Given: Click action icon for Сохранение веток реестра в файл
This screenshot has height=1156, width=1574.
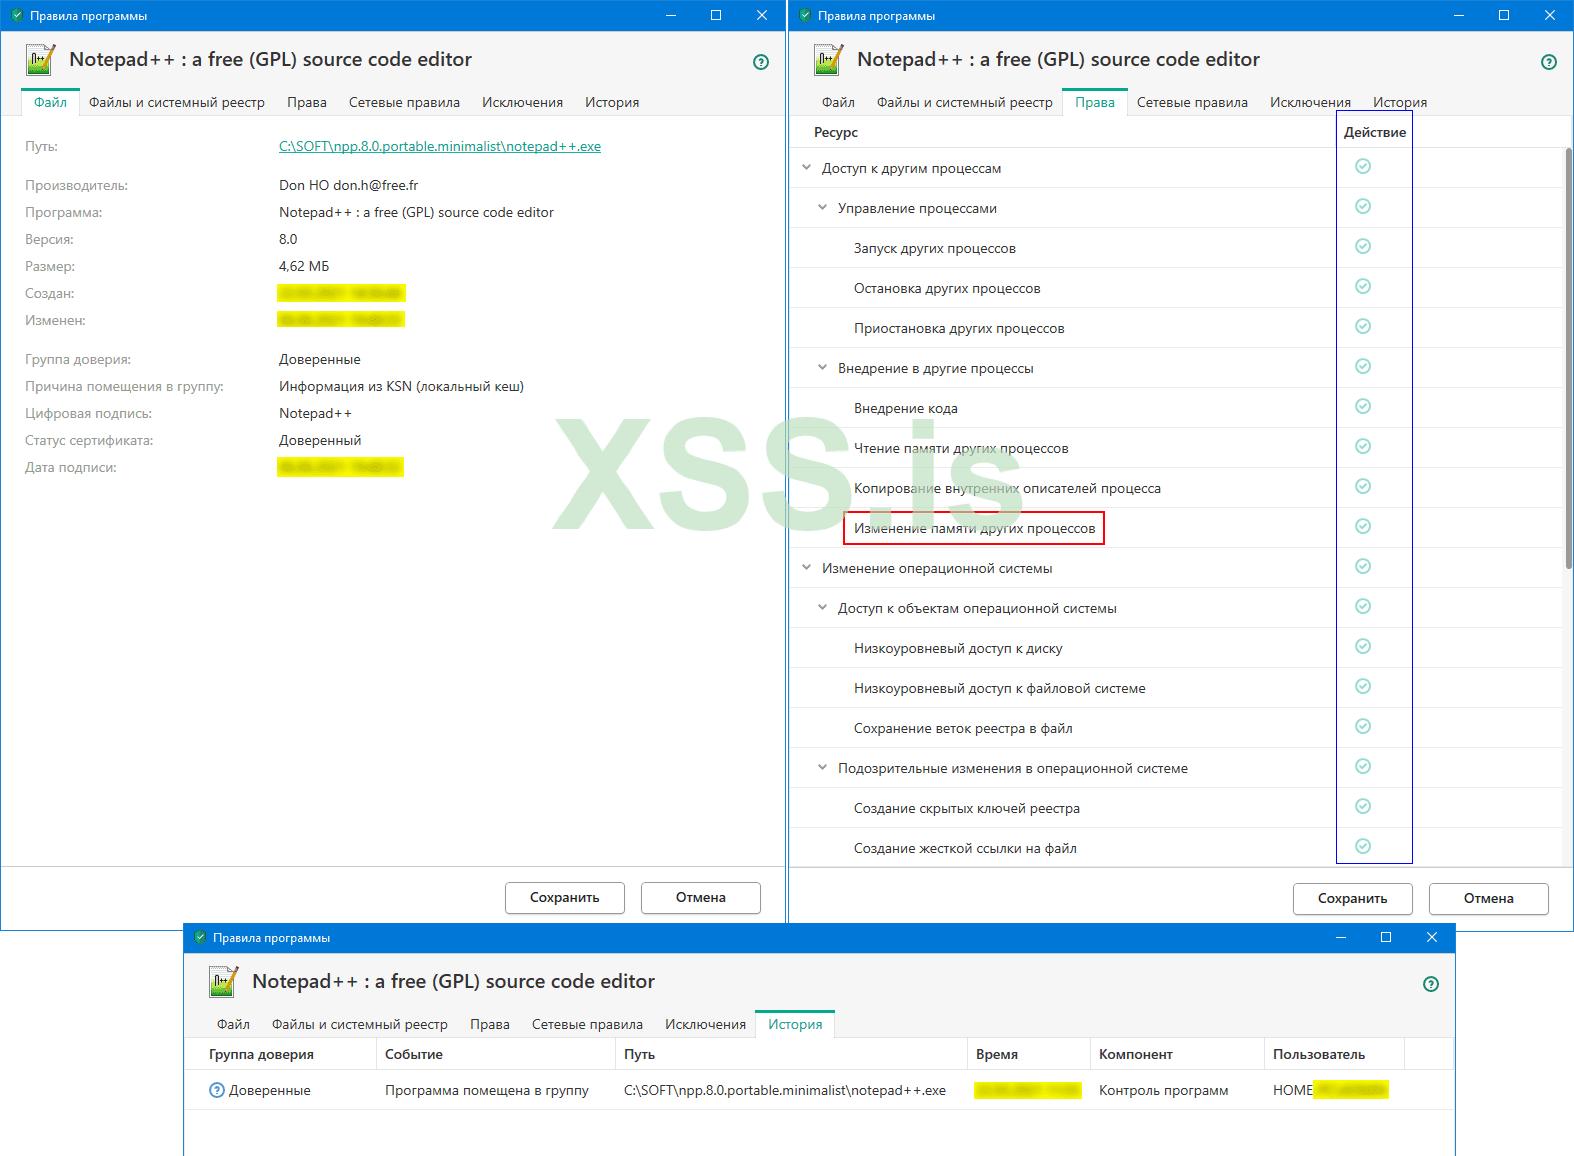Looking at the screenshot, I should (1363, 726).
